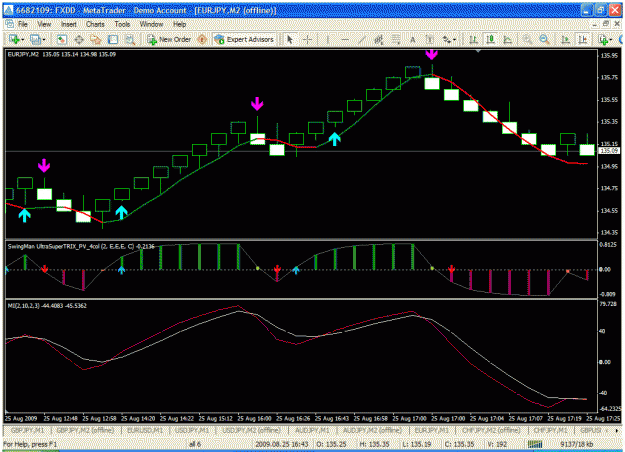The height and width of the screenshot is (452, 625).
Task: Zoom out of the chart
Action: (x=544, y=39)
